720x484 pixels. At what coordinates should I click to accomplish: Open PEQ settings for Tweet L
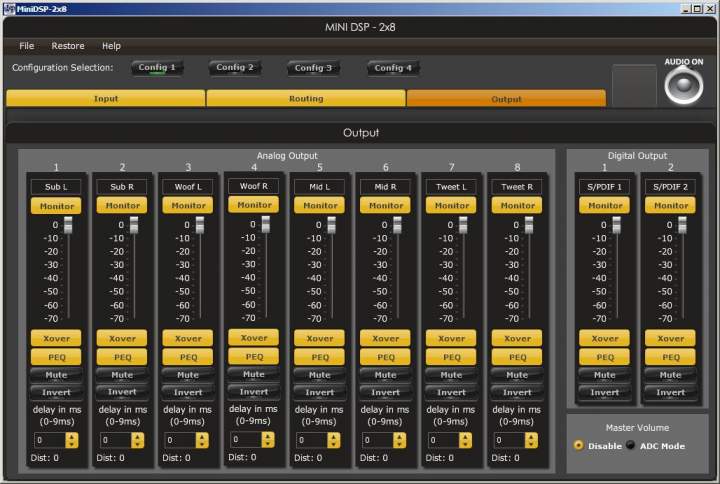(451, 357)
